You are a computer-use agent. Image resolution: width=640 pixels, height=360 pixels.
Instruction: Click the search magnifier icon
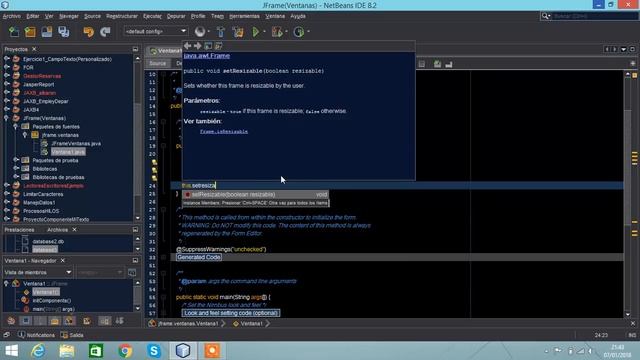coord(545,16)
